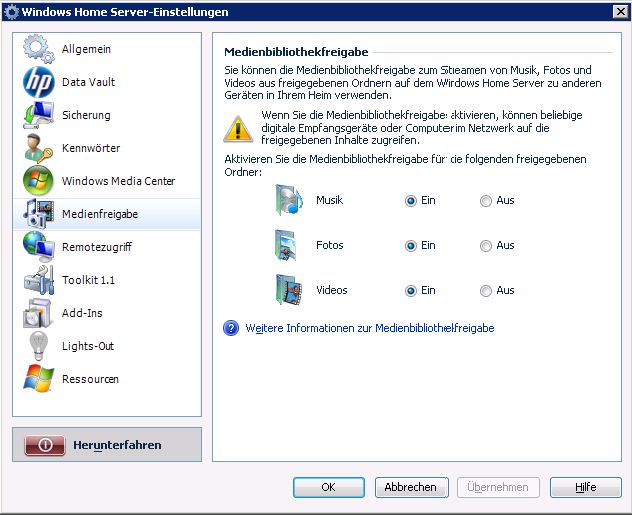This screenshot has height=515, width=632.
Task: Click the Lights-Out light bulb icon
Action: coord(38,346)
